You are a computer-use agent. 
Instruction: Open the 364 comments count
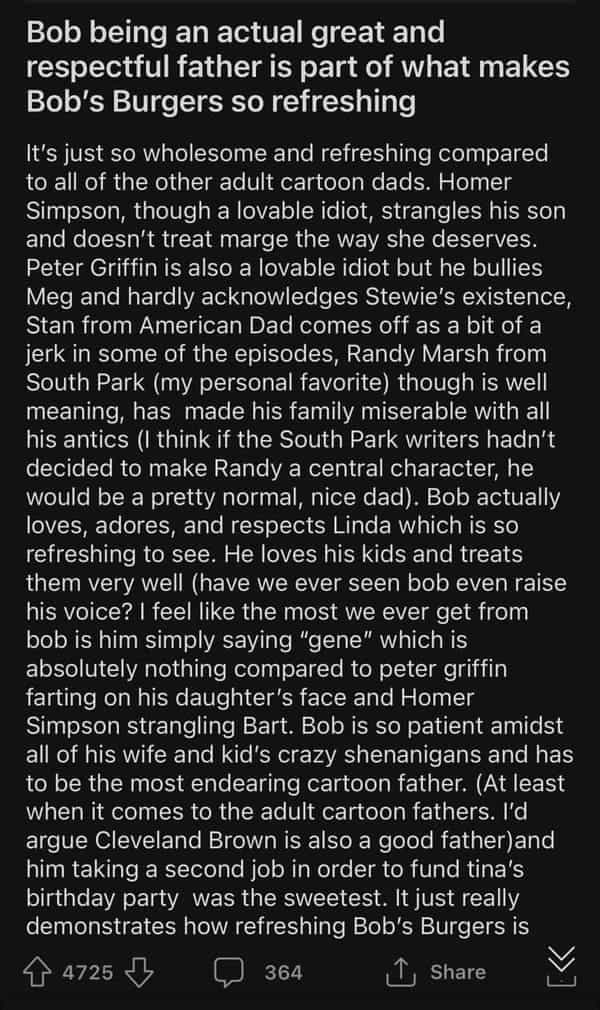pyautogui.click(x=284, y=971)
